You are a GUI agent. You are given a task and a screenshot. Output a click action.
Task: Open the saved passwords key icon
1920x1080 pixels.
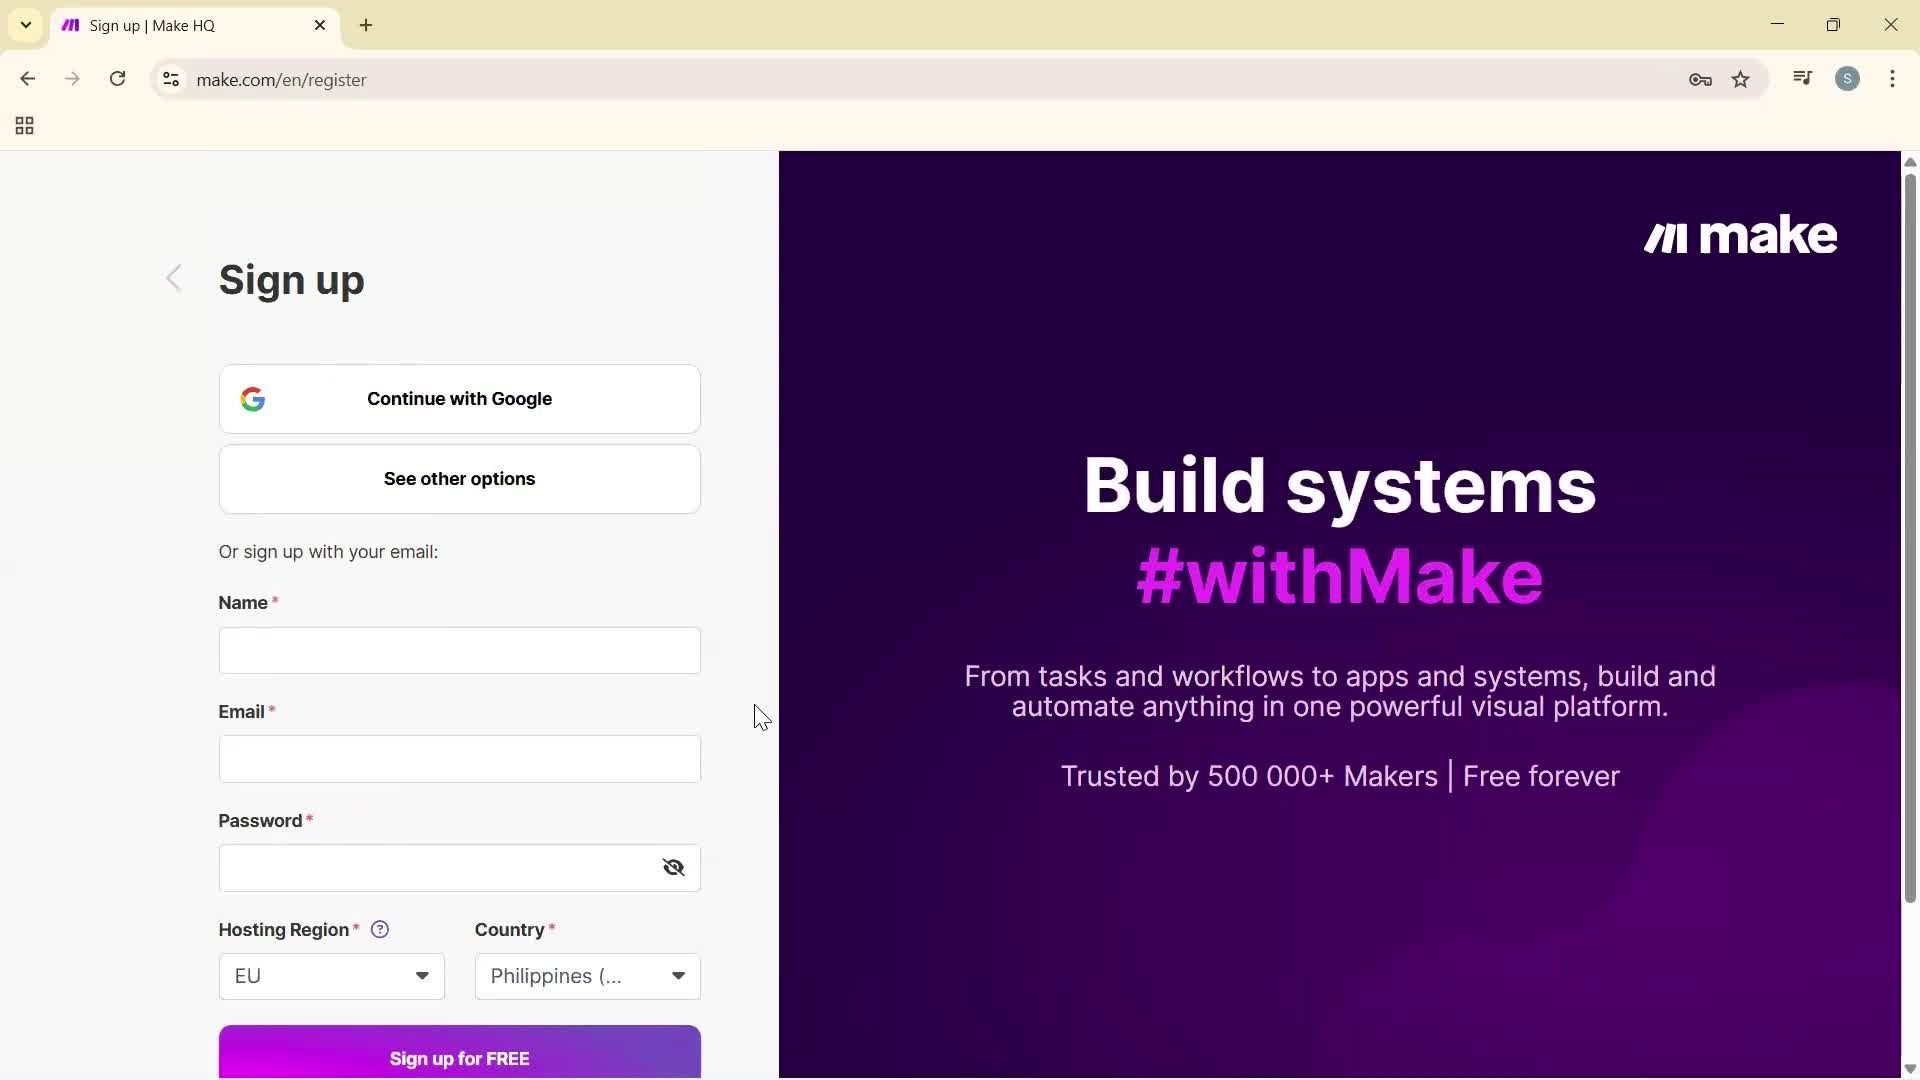(x=1699, y=80)
